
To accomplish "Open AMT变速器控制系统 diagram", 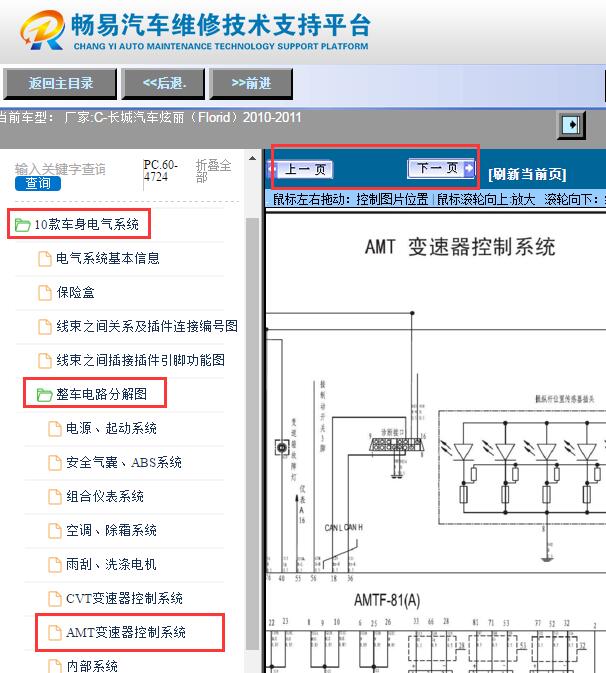I will click(x=126, y=632).
